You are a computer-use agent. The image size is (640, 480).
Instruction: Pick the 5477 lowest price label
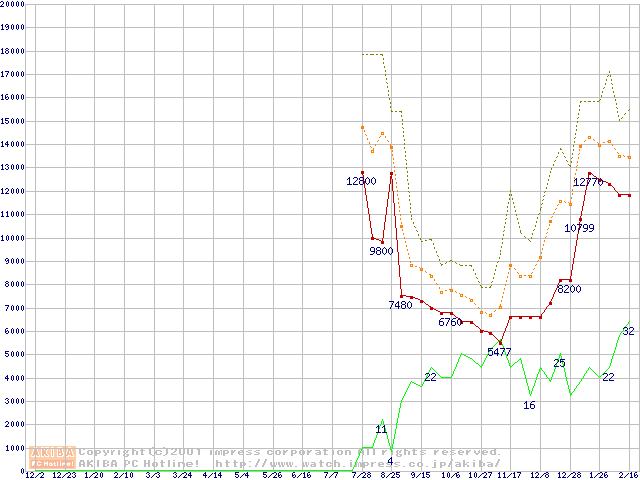(499, 352)
